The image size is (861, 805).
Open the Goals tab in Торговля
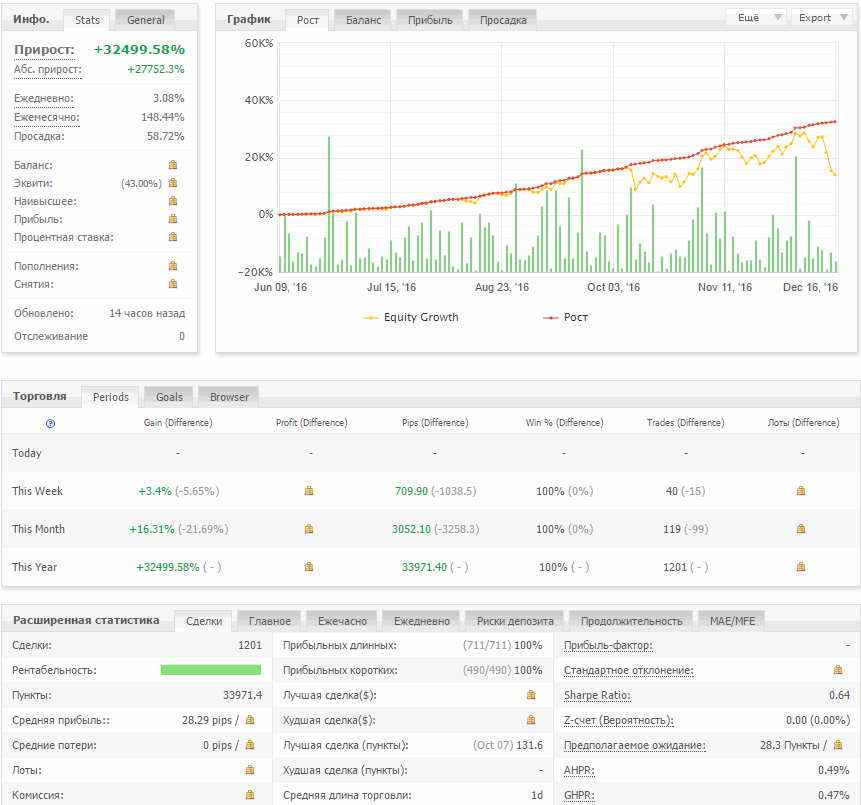click(169, 397)
